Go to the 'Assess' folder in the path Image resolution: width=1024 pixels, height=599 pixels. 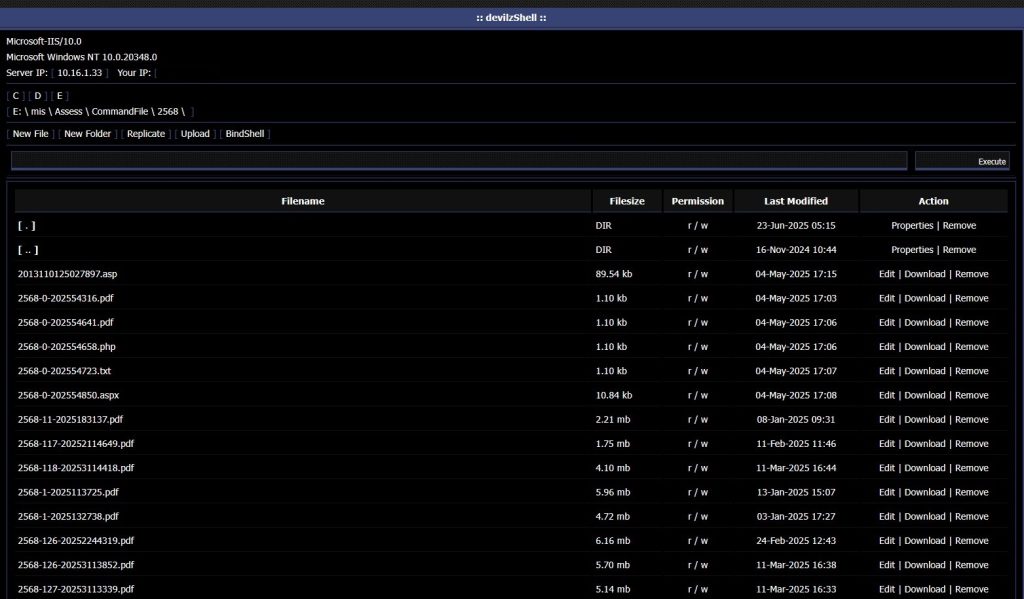coord(70,112)
